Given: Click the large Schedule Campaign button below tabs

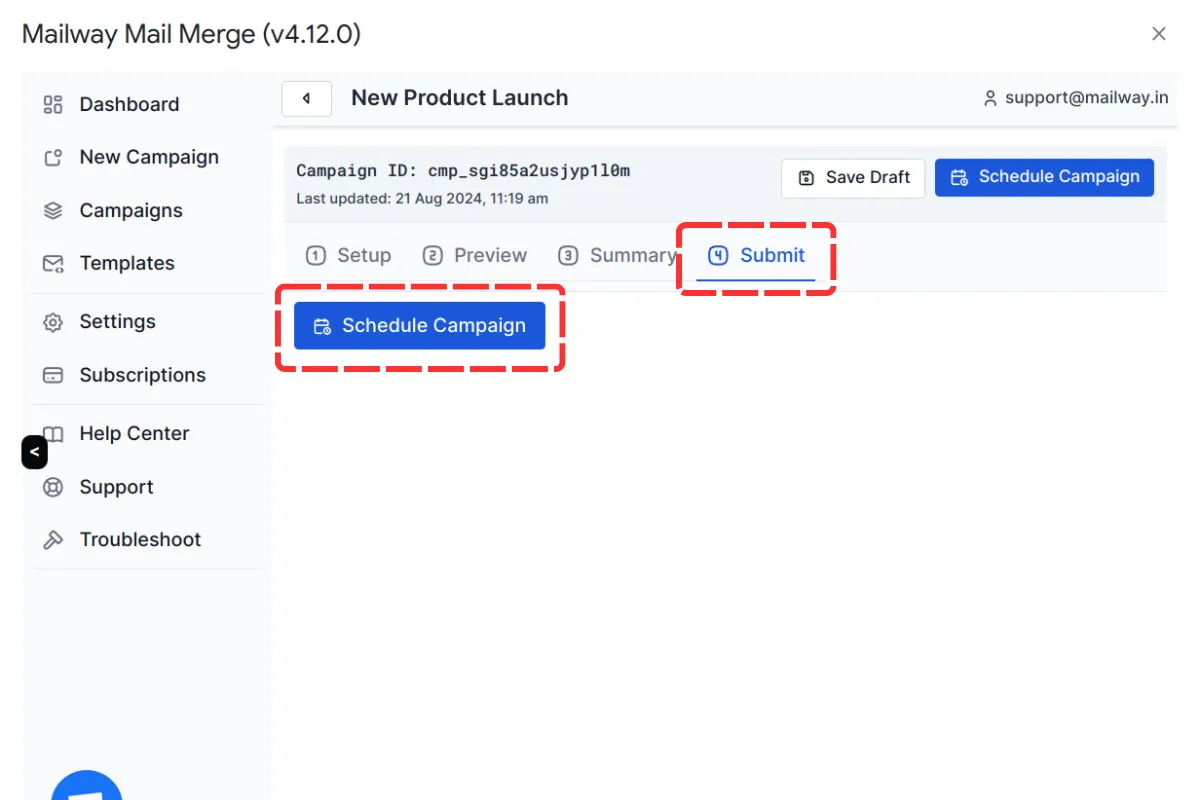Looking at the screenshot, I should pyautogui.click(x=419, y=326).
